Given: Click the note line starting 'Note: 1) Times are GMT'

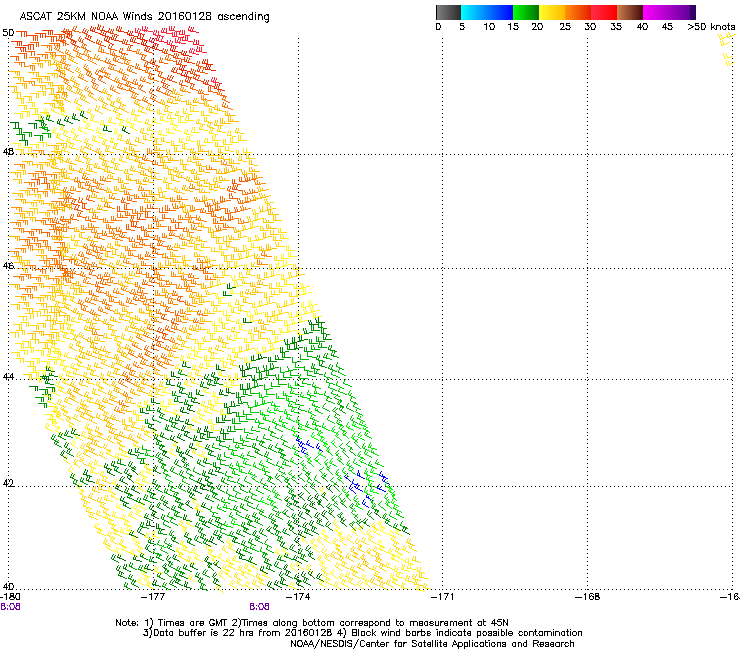Looking at the screenshot, I should coord(312,623).
